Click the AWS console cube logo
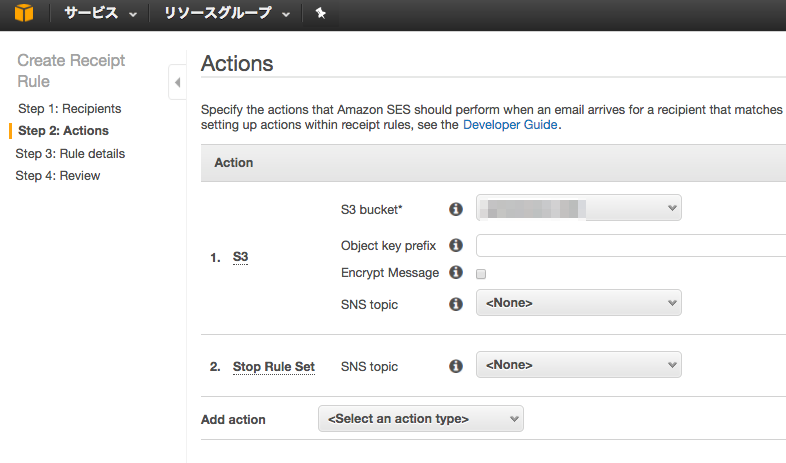786x463 pixels. (24, 13)
